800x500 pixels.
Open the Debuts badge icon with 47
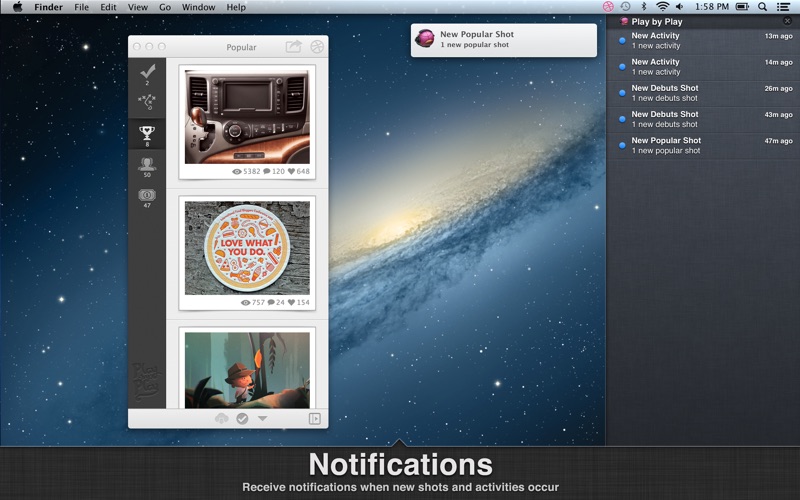point(147,196)
